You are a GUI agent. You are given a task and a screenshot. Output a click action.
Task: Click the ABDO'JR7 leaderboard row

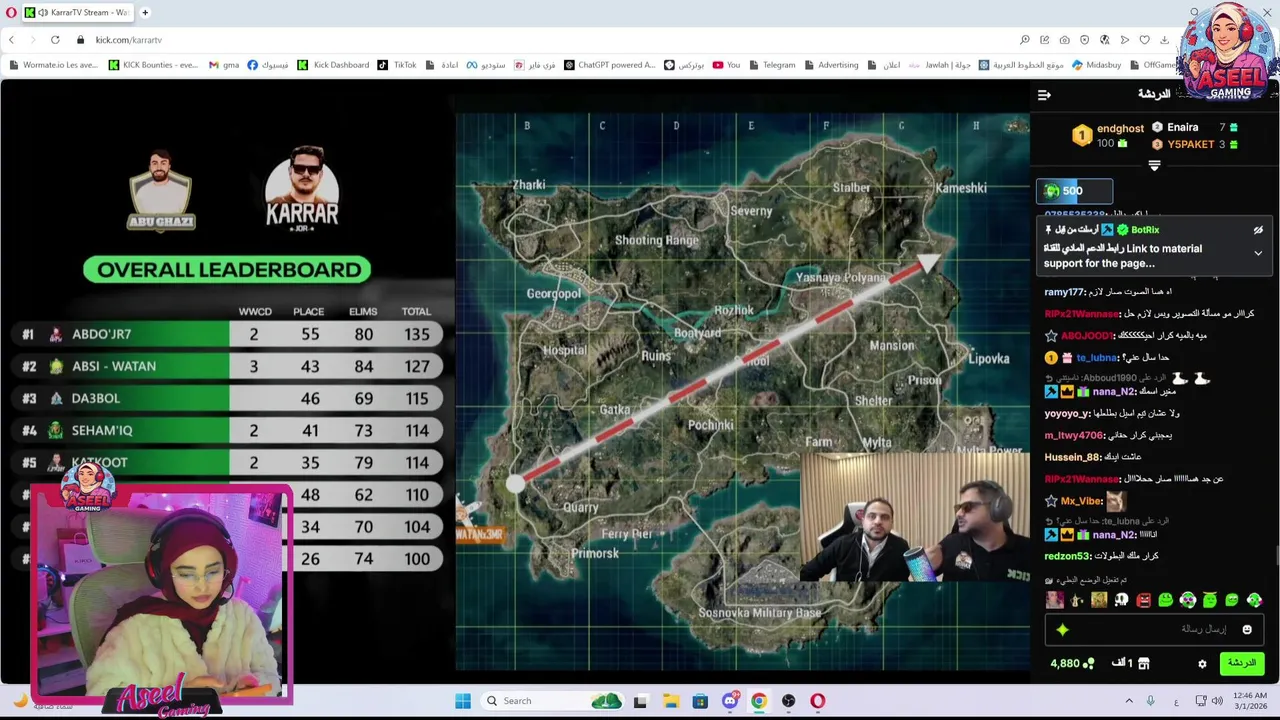point(227,334)
